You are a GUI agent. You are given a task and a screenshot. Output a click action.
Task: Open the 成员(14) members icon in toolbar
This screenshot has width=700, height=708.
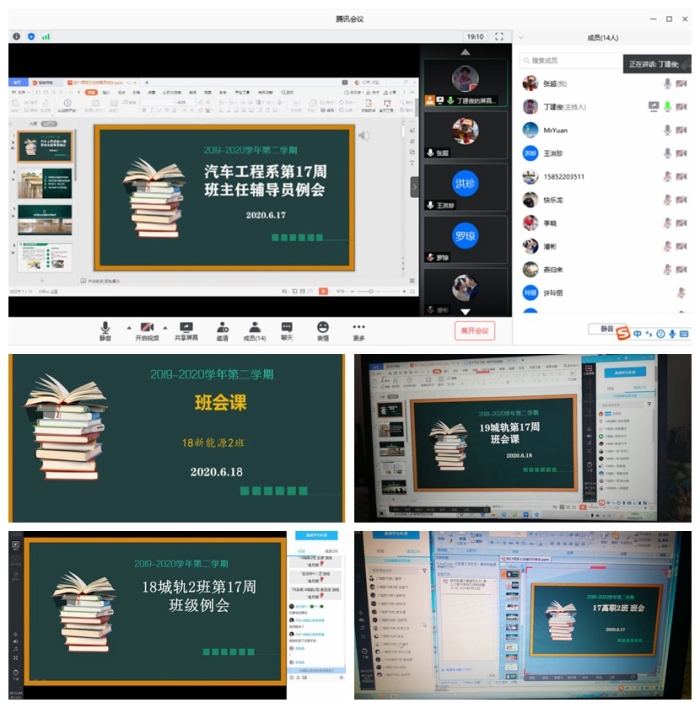pyautogui.click(x=255, y=328)
